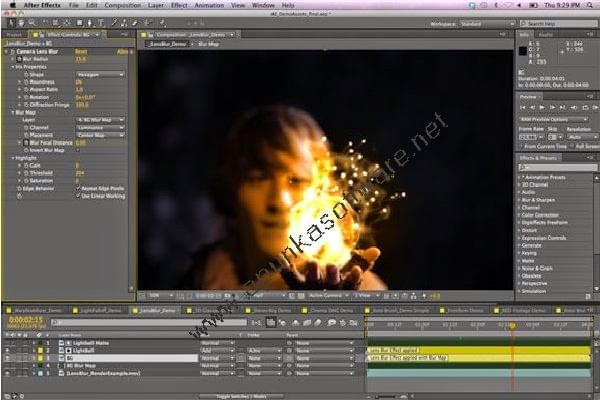
Task: Toggle the Invert Blur Map checkbox
Action: pos(78,150)
